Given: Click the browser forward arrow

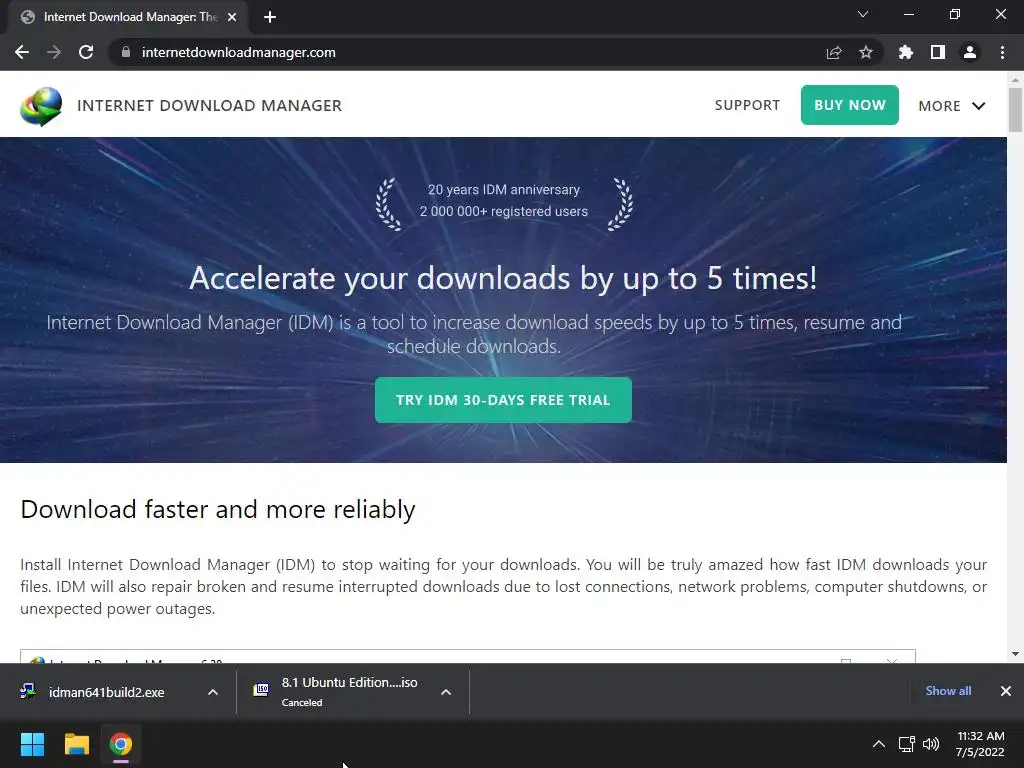Looking at the screenshot, I should coord(54,52).
